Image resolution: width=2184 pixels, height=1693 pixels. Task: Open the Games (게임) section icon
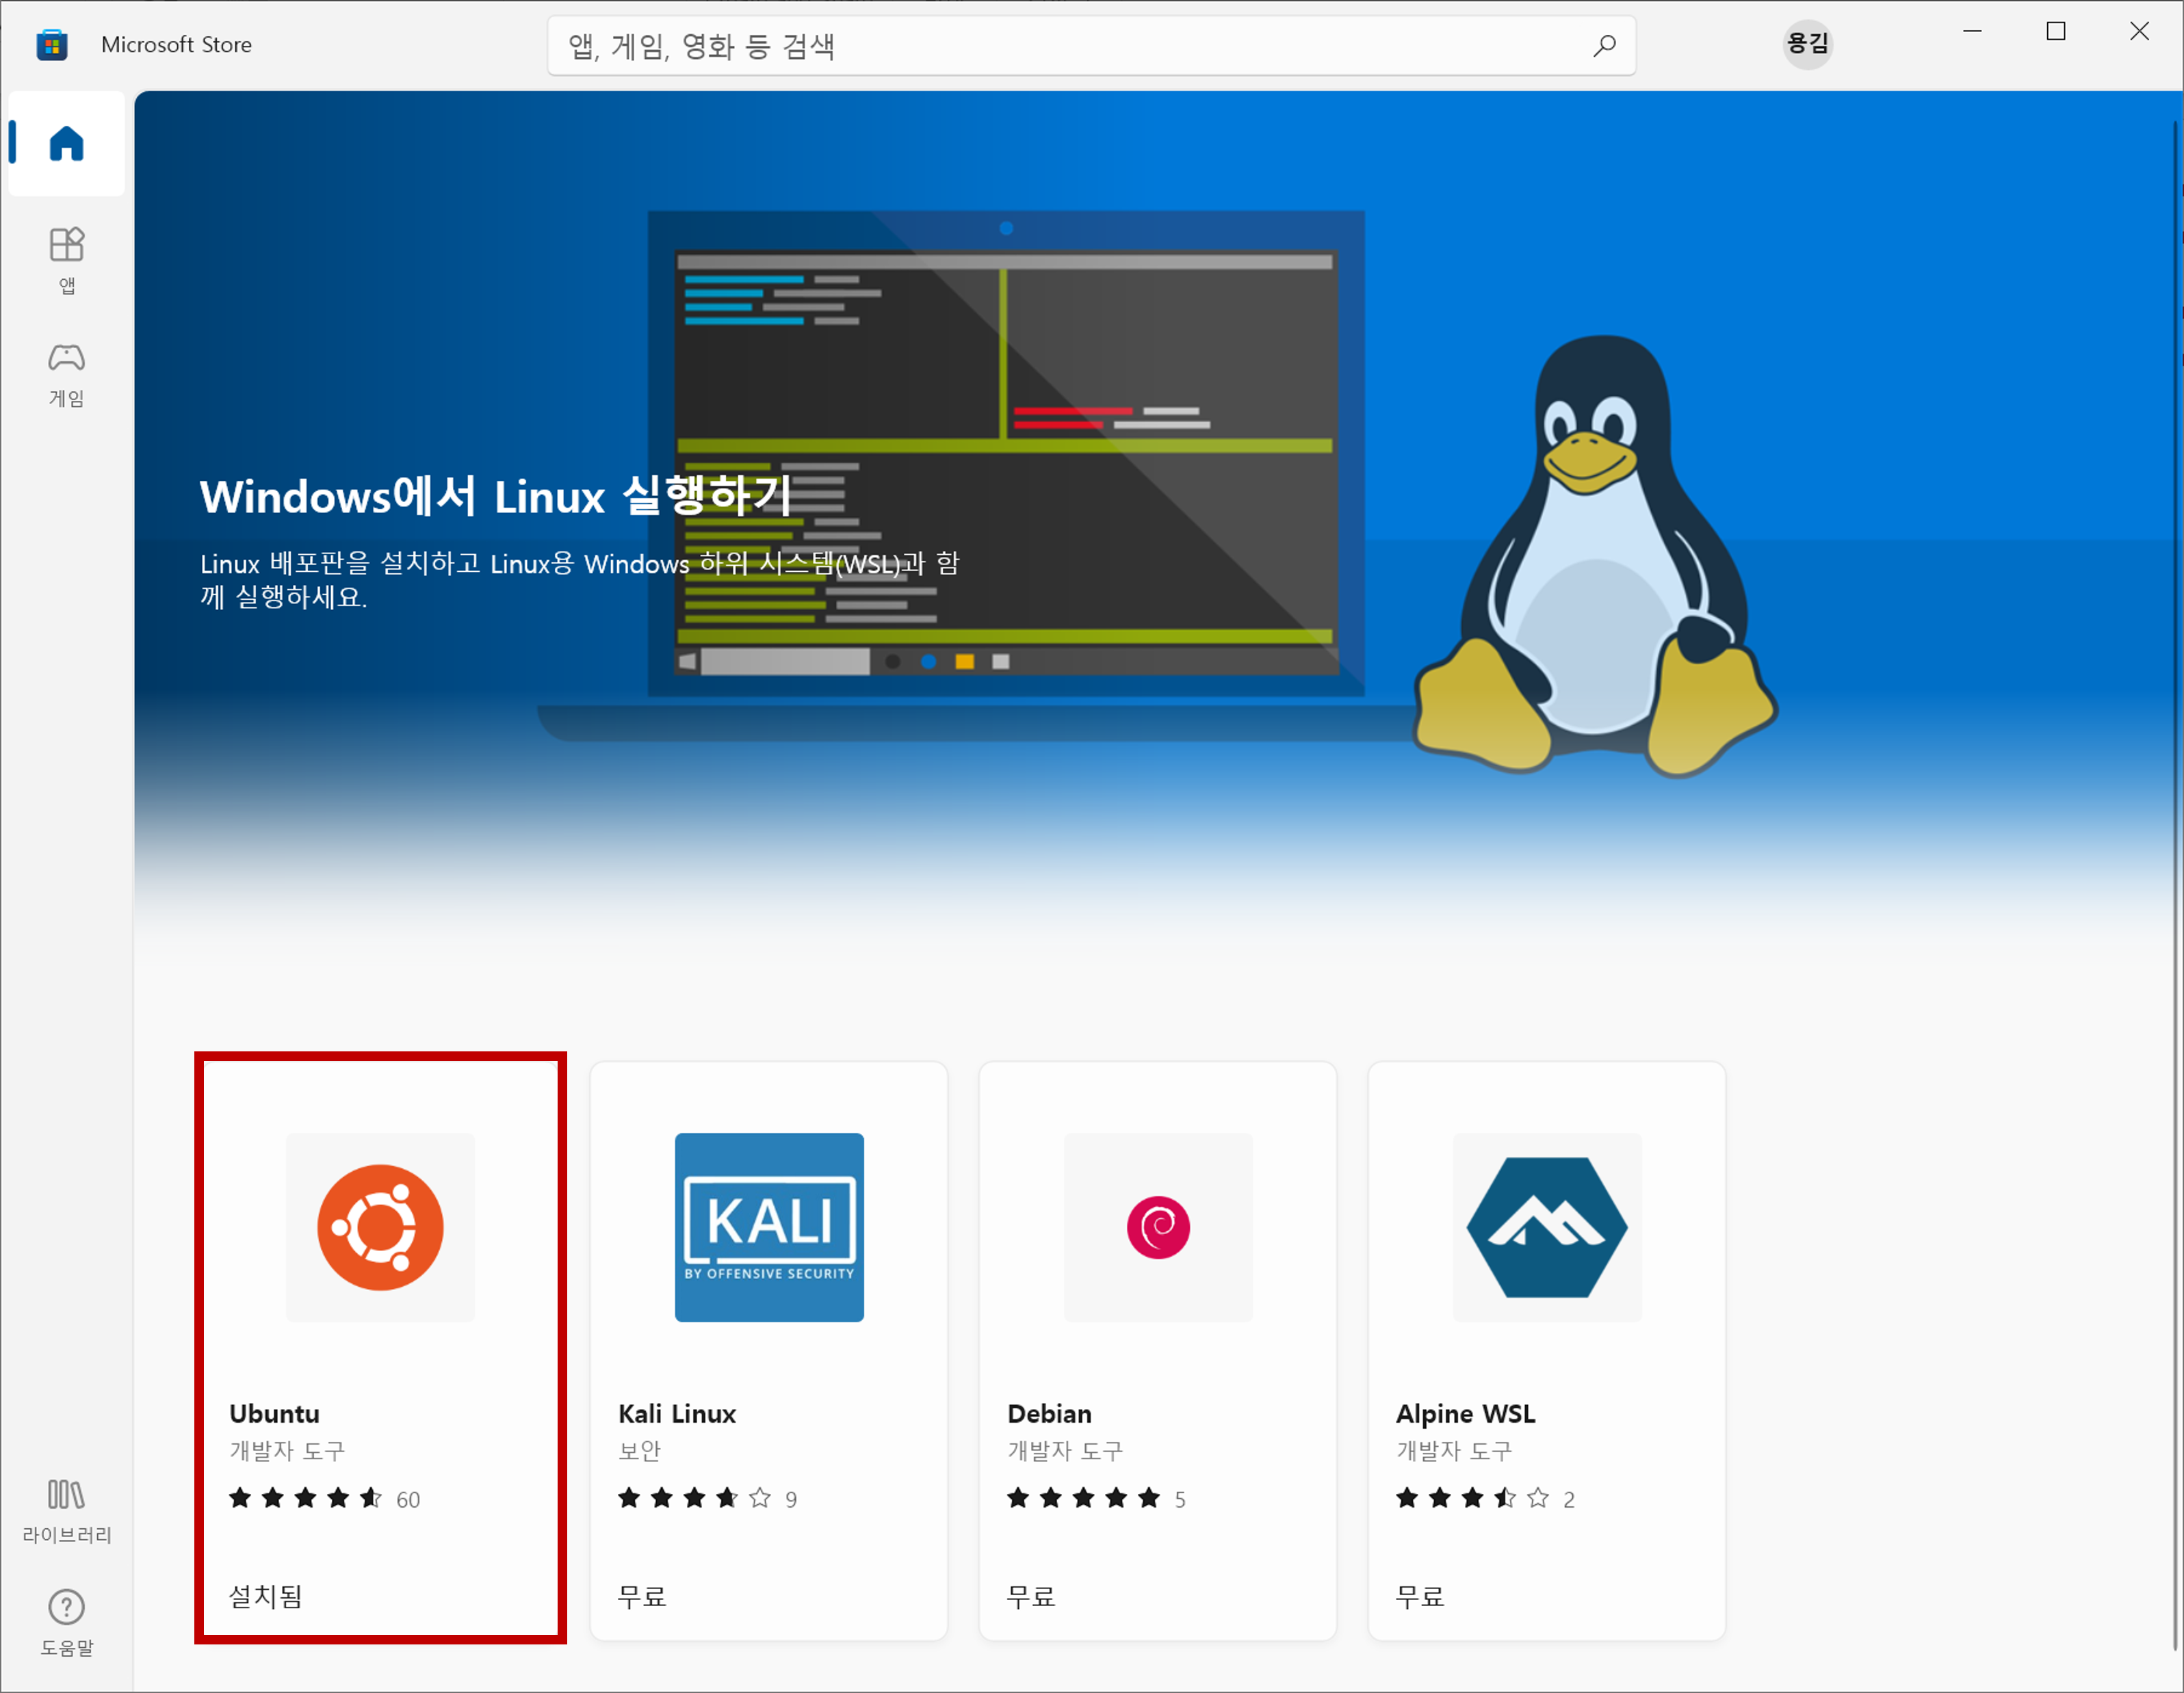[66, 358]
